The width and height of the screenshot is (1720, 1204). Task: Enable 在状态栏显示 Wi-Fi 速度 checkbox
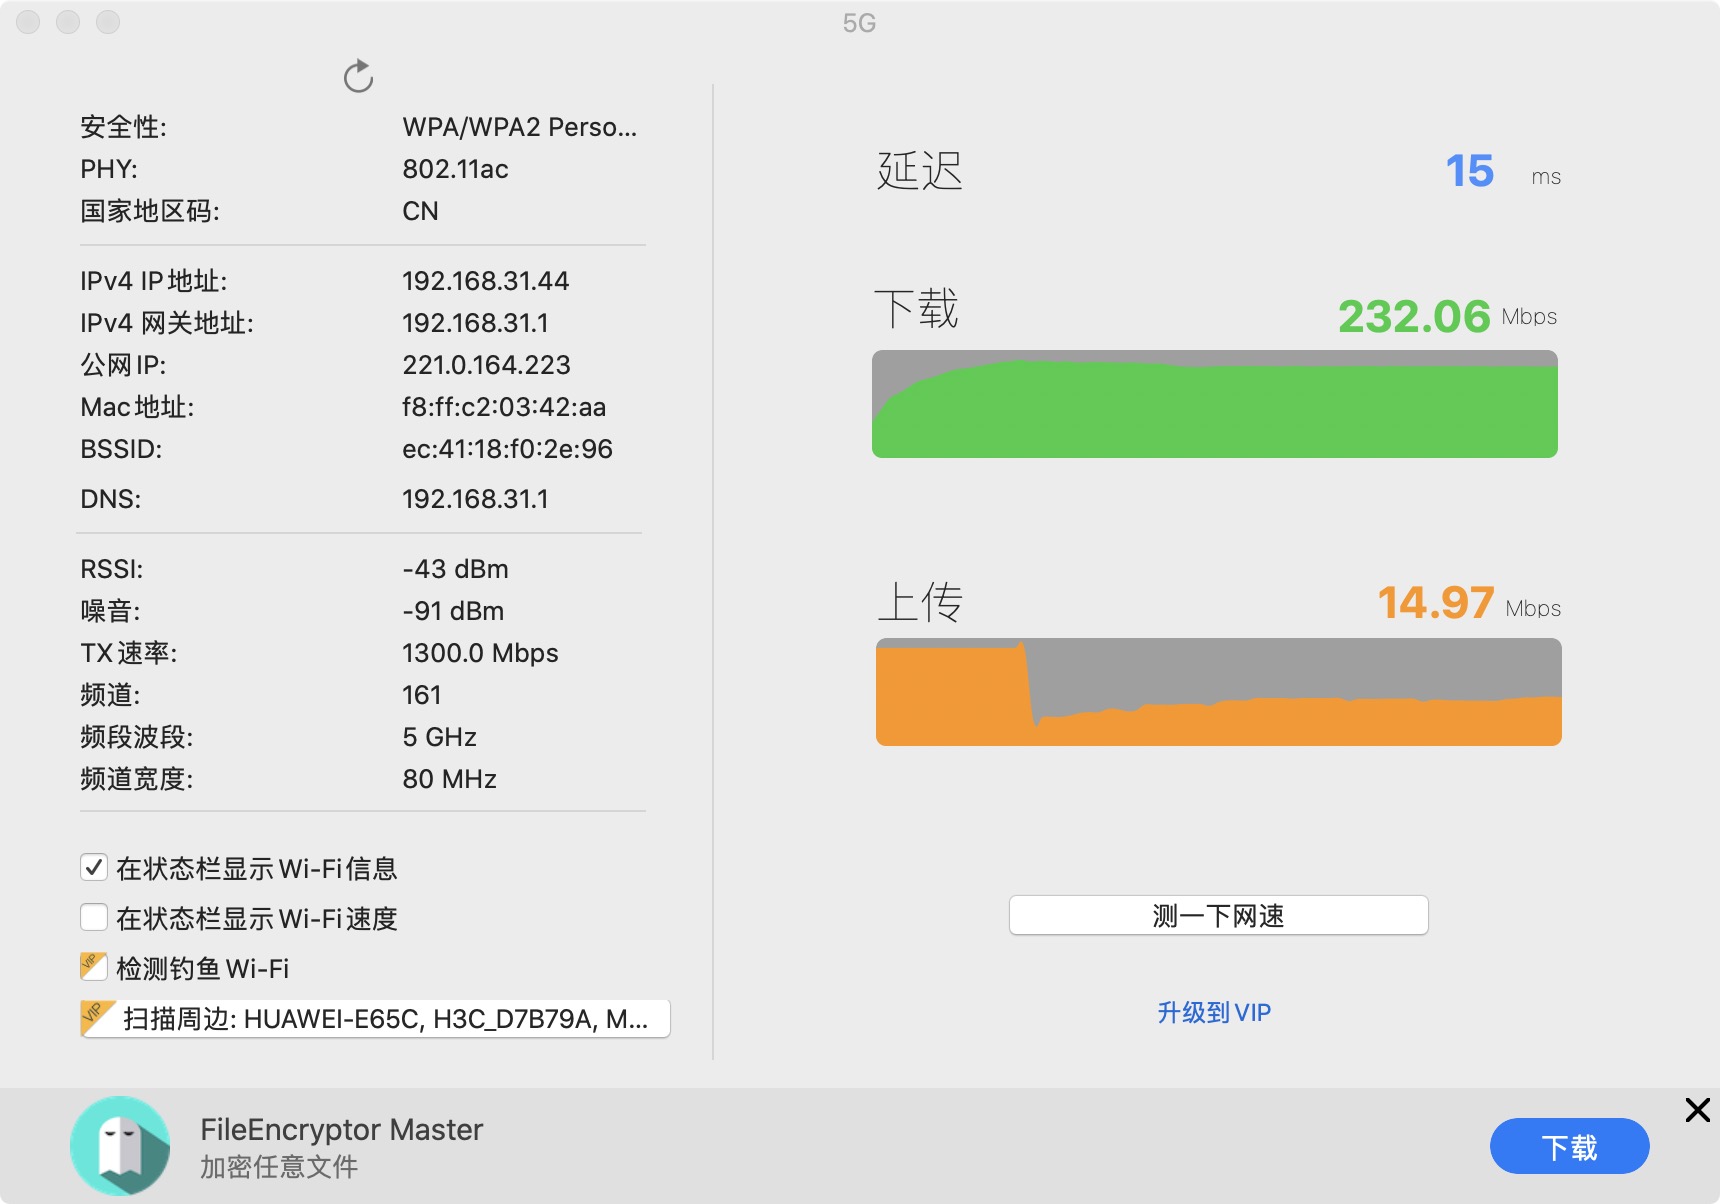tap(94, 917)
